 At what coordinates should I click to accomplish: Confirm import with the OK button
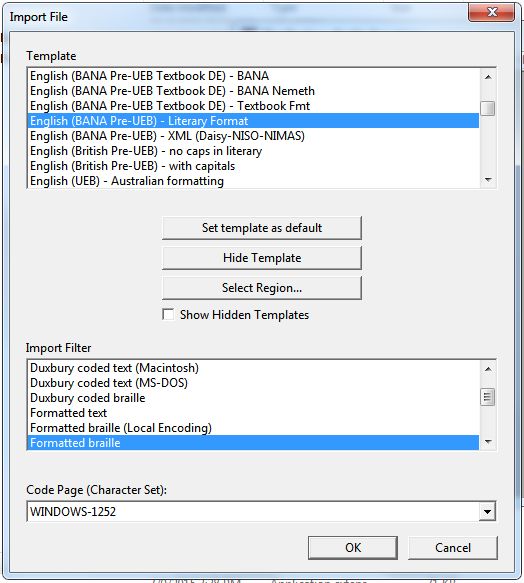(x=353, y=547)
